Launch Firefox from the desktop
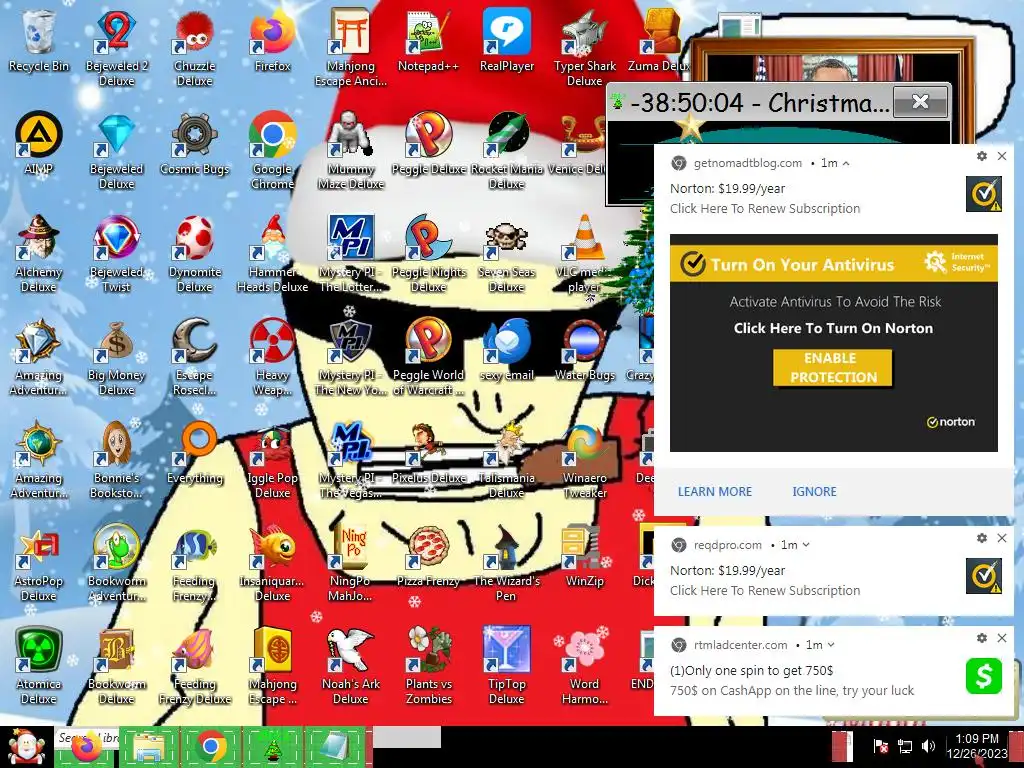Image resolution: width=1024 pixels, height=768 pixels. 272,41
